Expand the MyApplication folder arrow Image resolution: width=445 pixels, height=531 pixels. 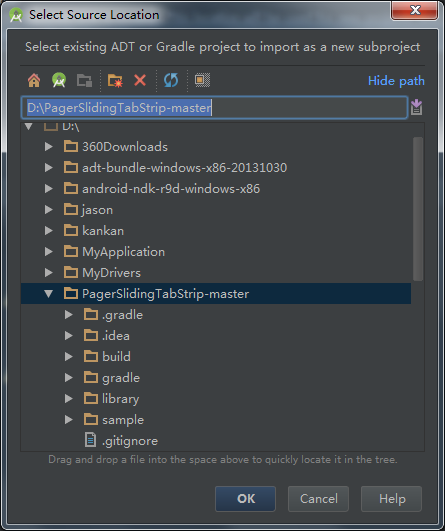[49, 252]
